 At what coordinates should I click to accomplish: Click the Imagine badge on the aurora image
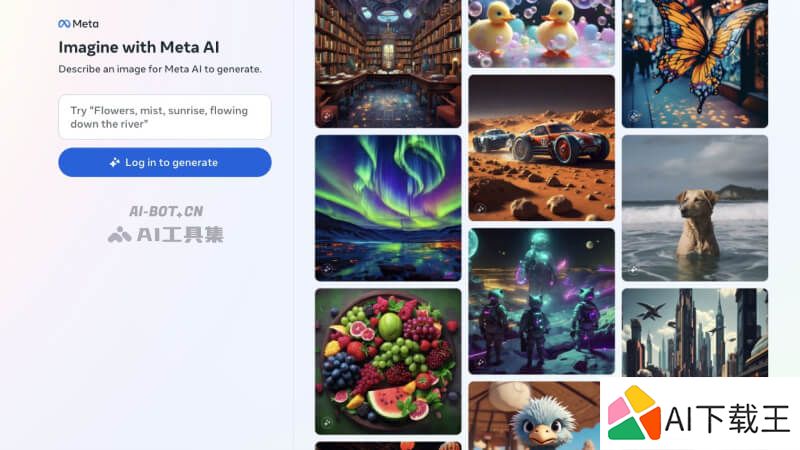pos(328,269)
